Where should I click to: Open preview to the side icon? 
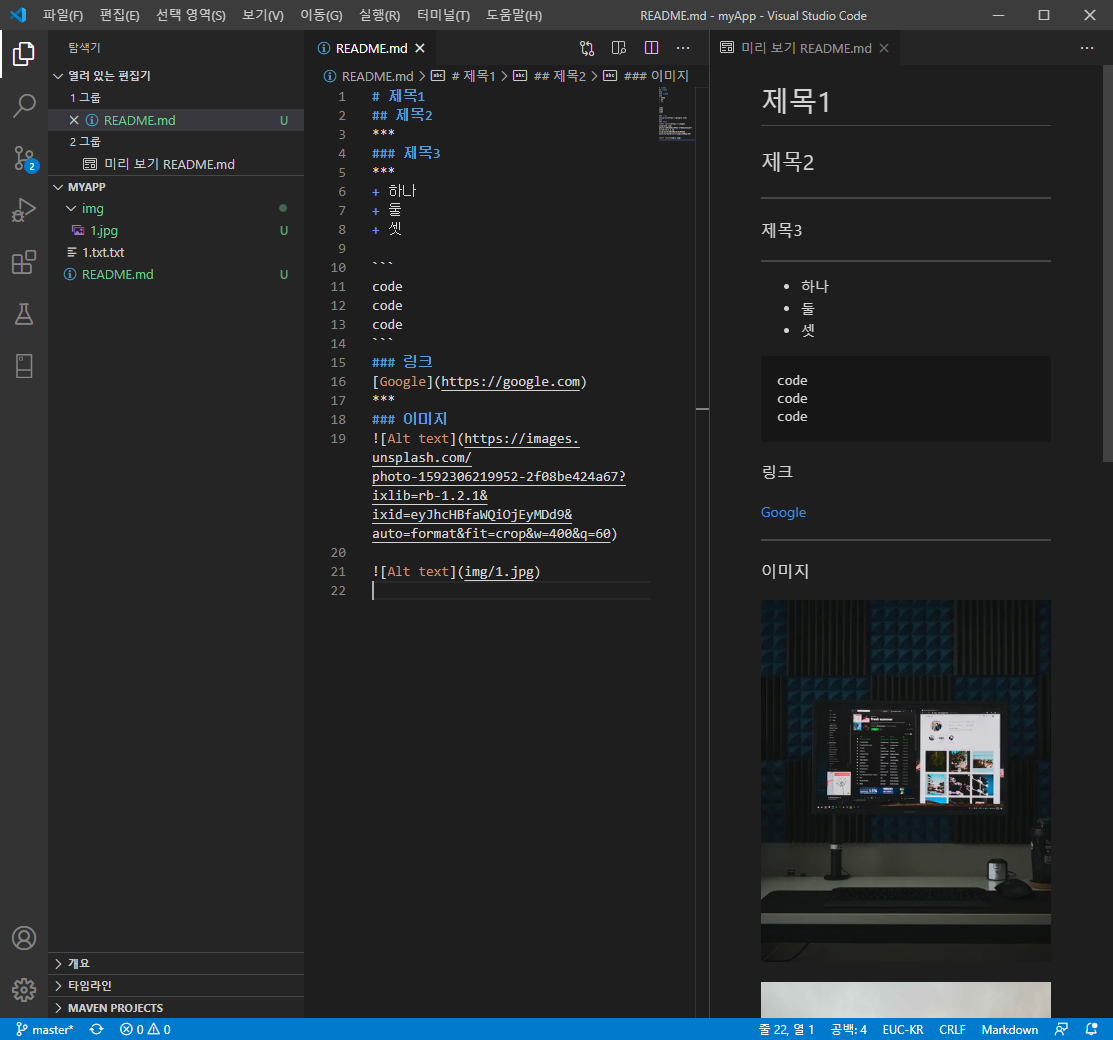point(619,48)
